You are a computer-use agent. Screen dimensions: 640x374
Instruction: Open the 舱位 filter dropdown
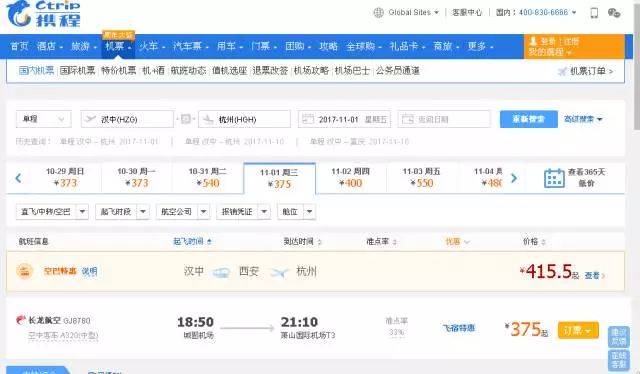(296, 211)
